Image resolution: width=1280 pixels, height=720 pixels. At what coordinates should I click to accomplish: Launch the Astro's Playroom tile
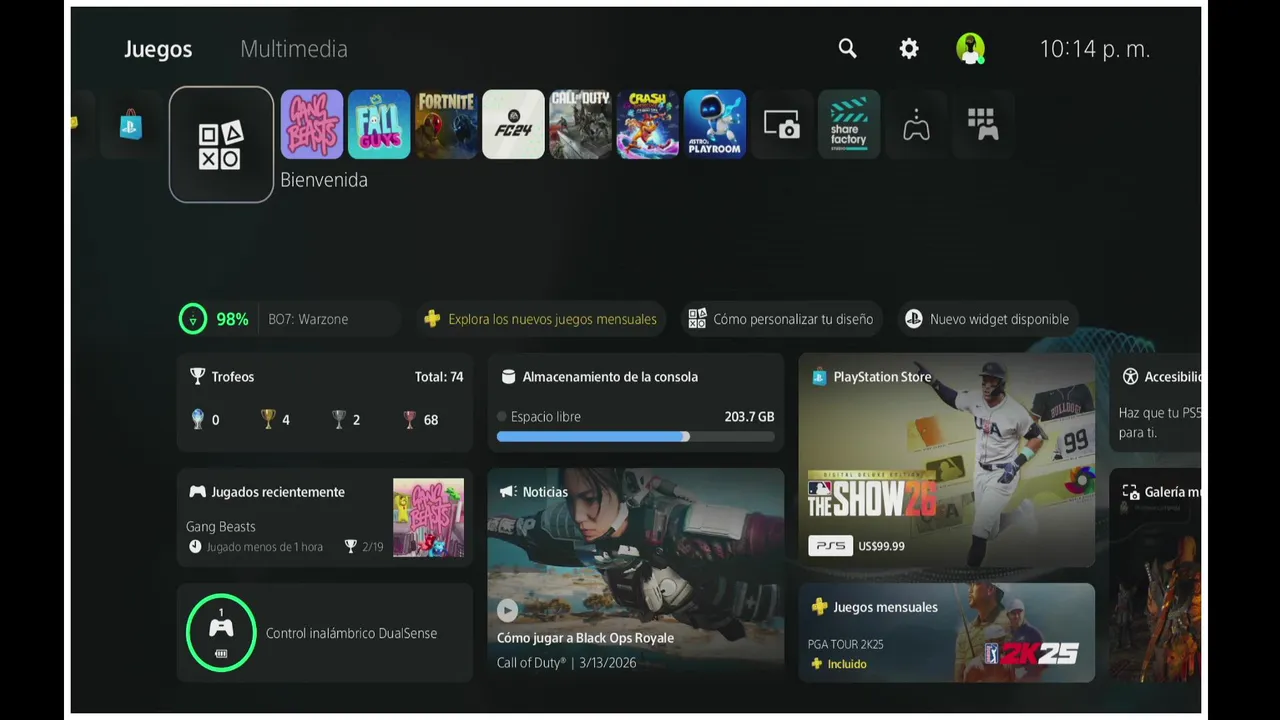[x=715, y=124]
